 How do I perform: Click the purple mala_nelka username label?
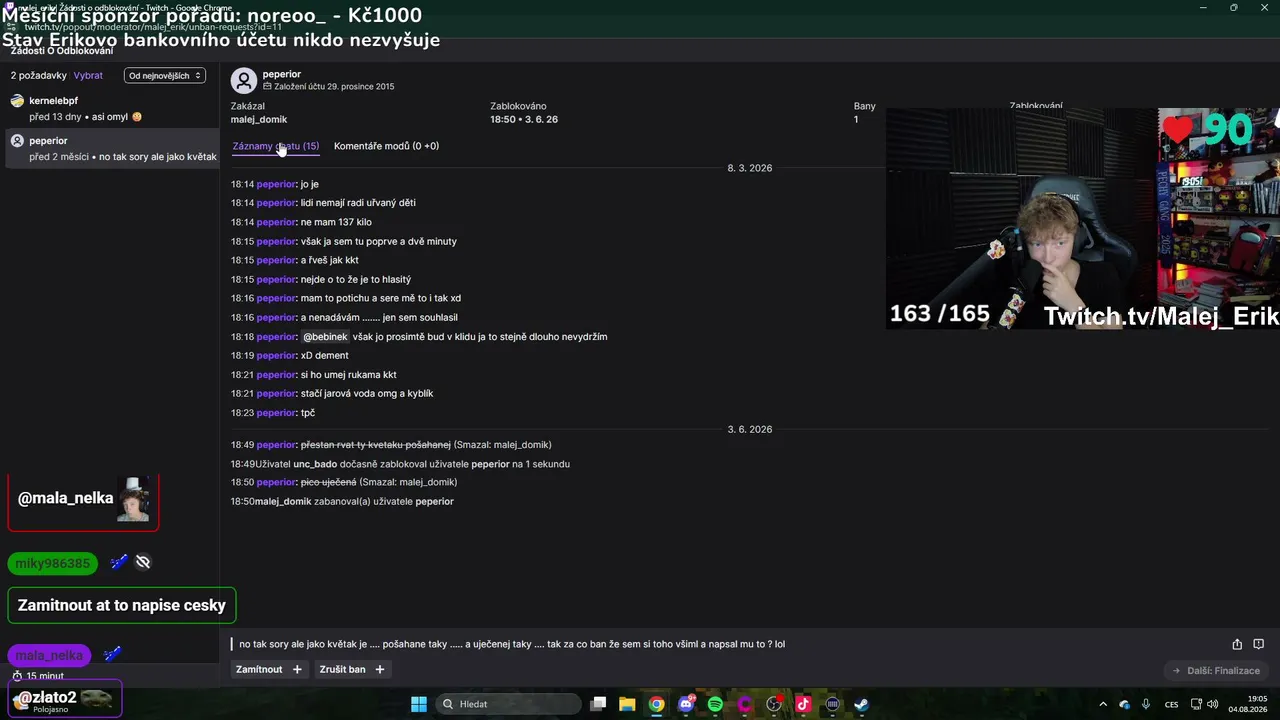coord(49,655)
